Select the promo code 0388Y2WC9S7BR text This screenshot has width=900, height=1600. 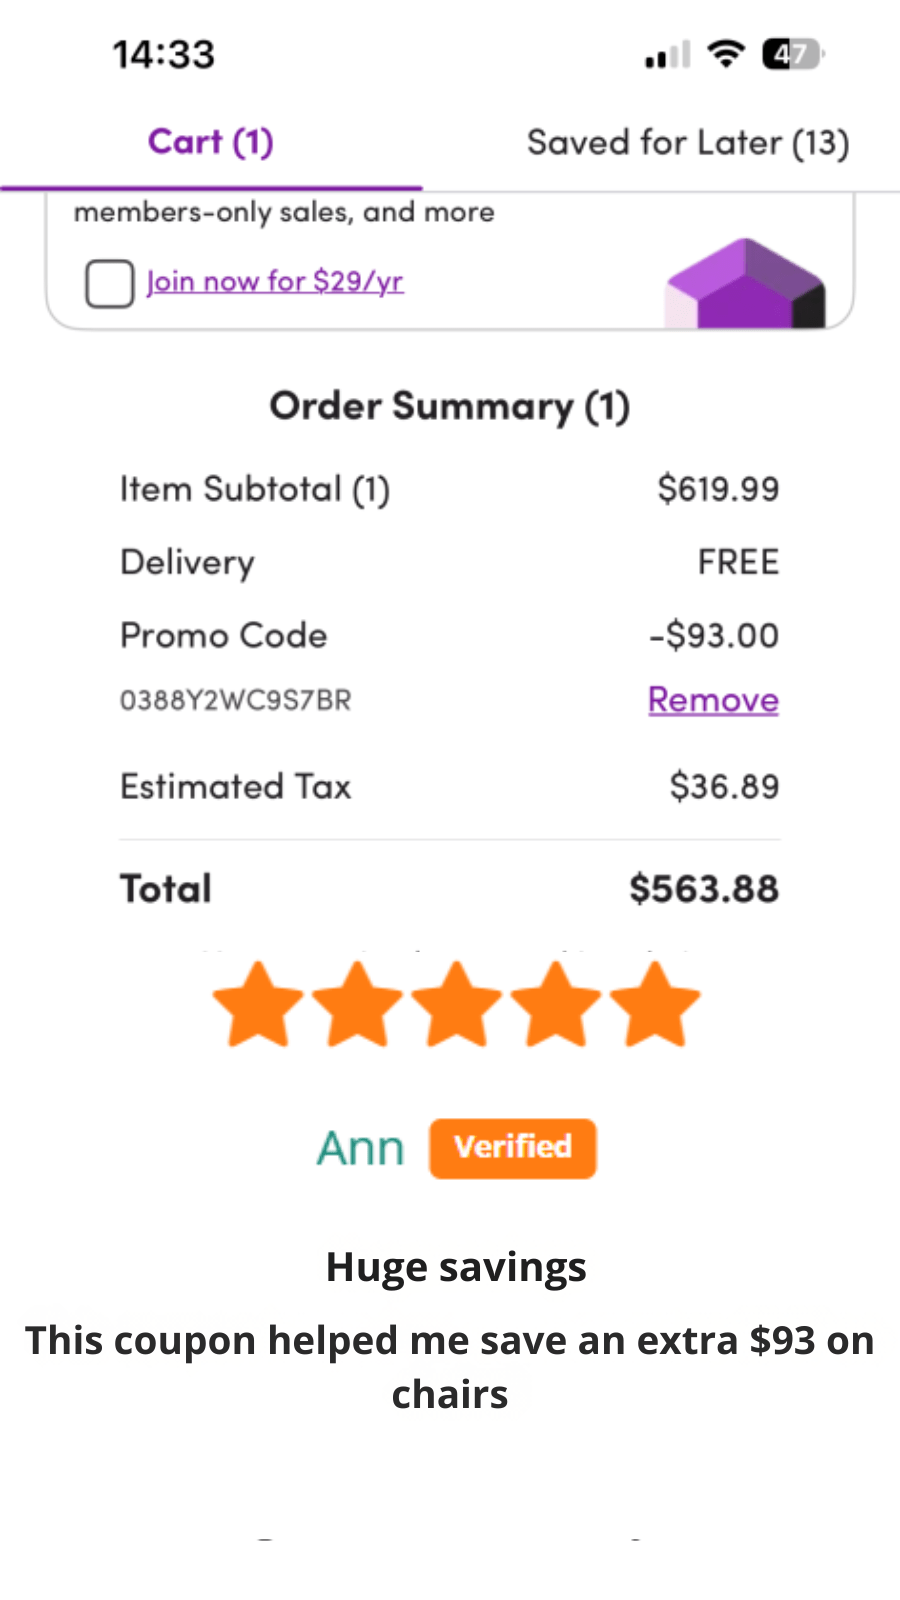tap(236, 700)
